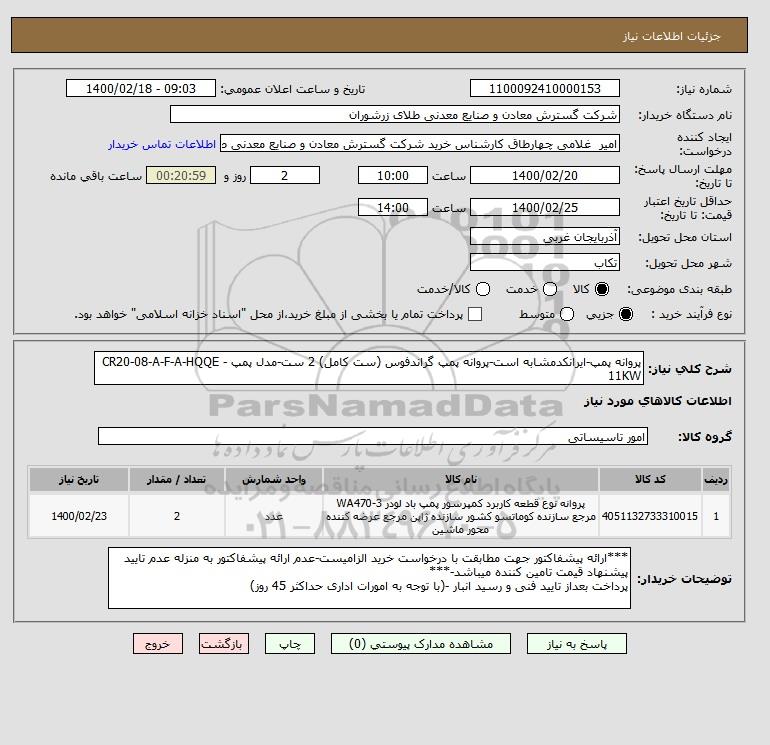Click the buyer notes text area
This screenshot has width=770, height=745.
point(369,578)
